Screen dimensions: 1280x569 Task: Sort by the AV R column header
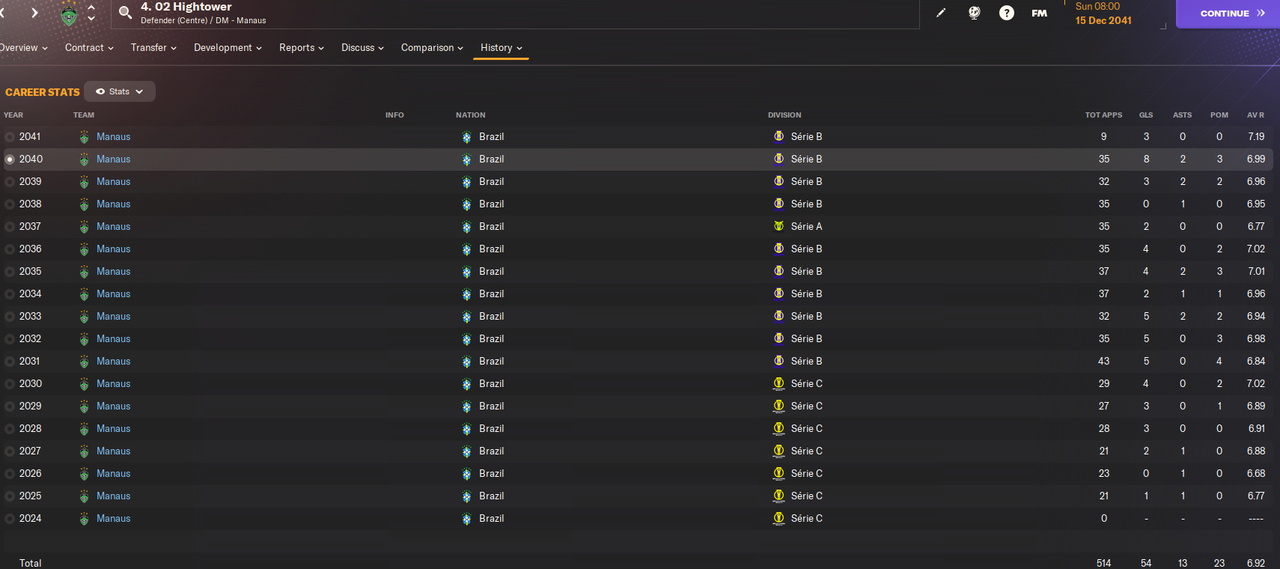(1256, 115)
